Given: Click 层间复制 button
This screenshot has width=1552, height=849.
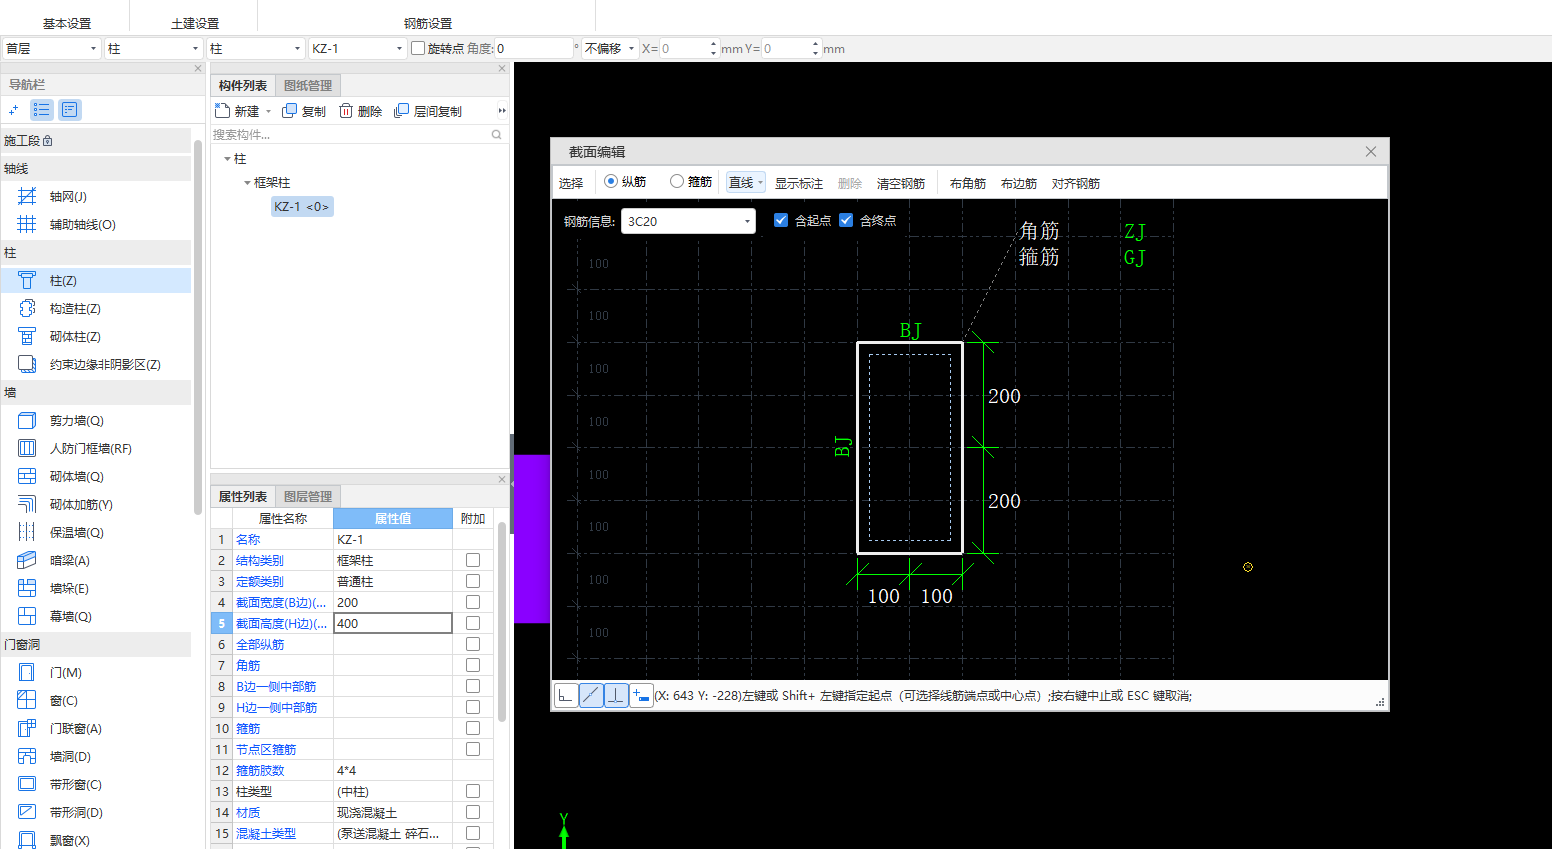Looking at the screenshot, I should 428,111.
